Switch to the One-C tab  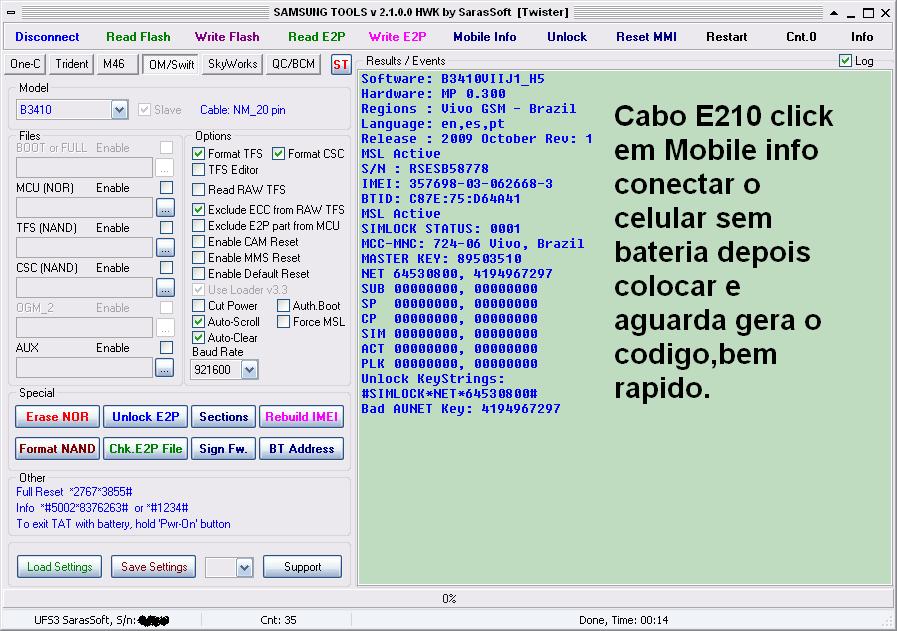pos(25,64)
